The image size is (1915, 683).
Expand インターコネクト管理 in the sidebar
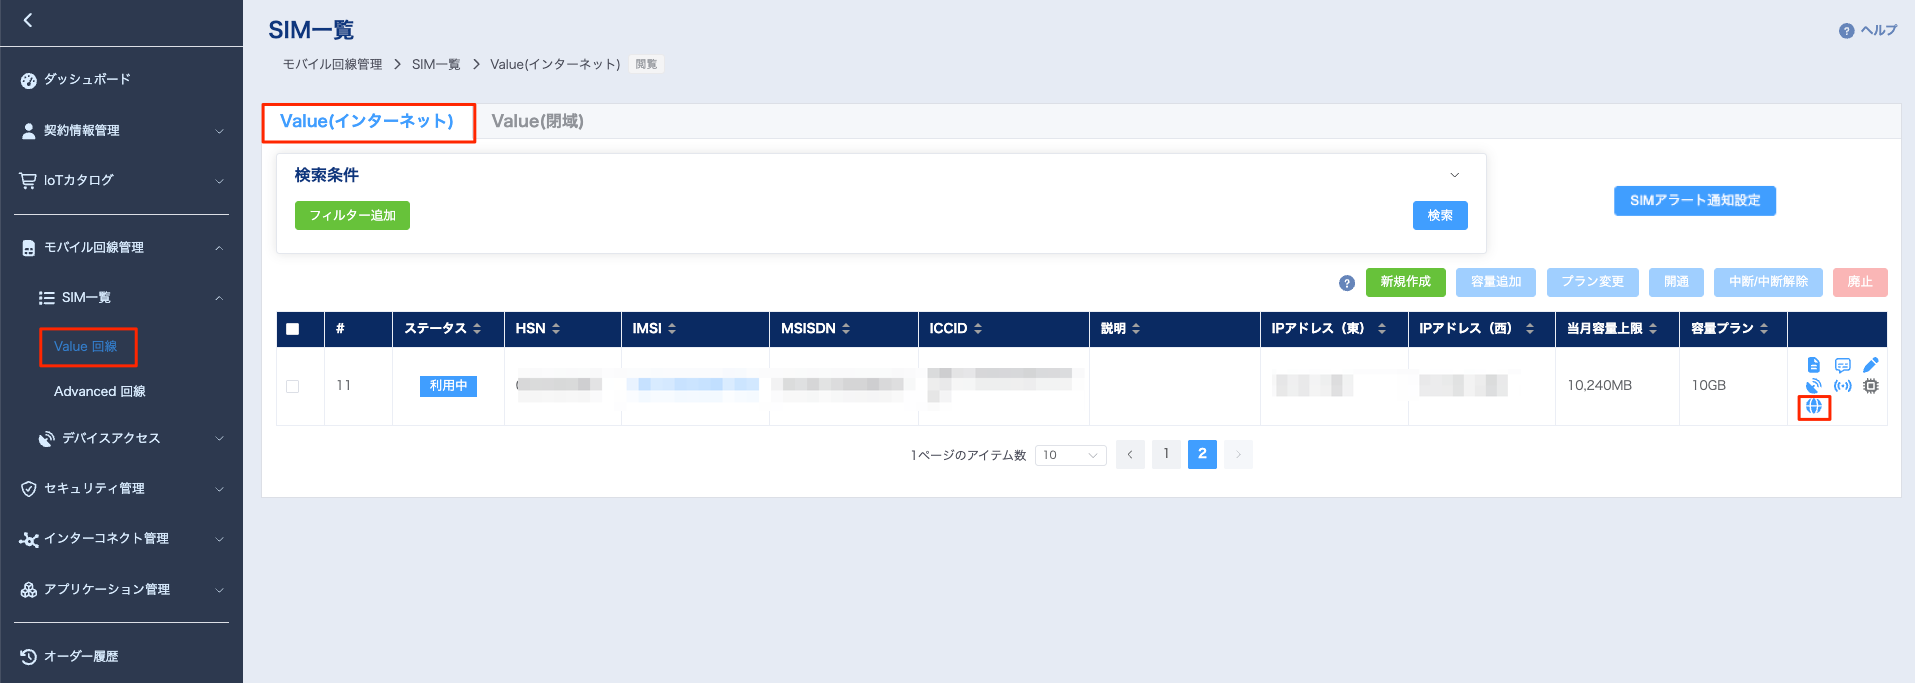121,538
